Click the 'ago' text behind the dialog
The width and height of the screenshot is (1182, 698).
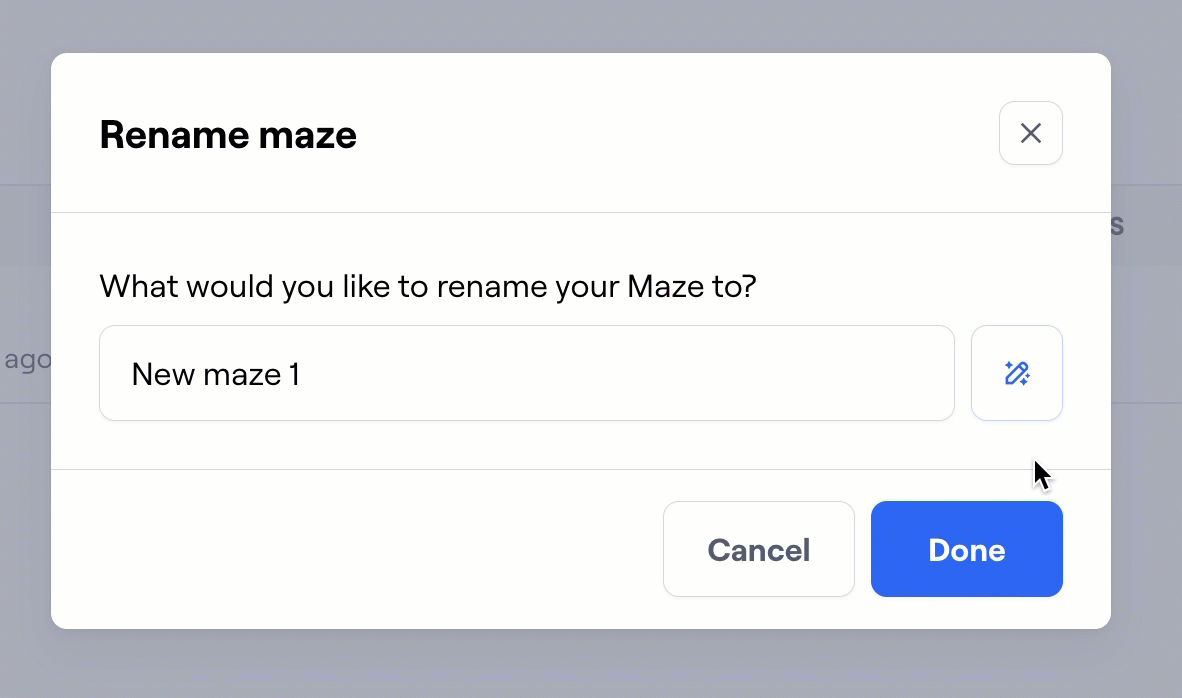[26, 360]
